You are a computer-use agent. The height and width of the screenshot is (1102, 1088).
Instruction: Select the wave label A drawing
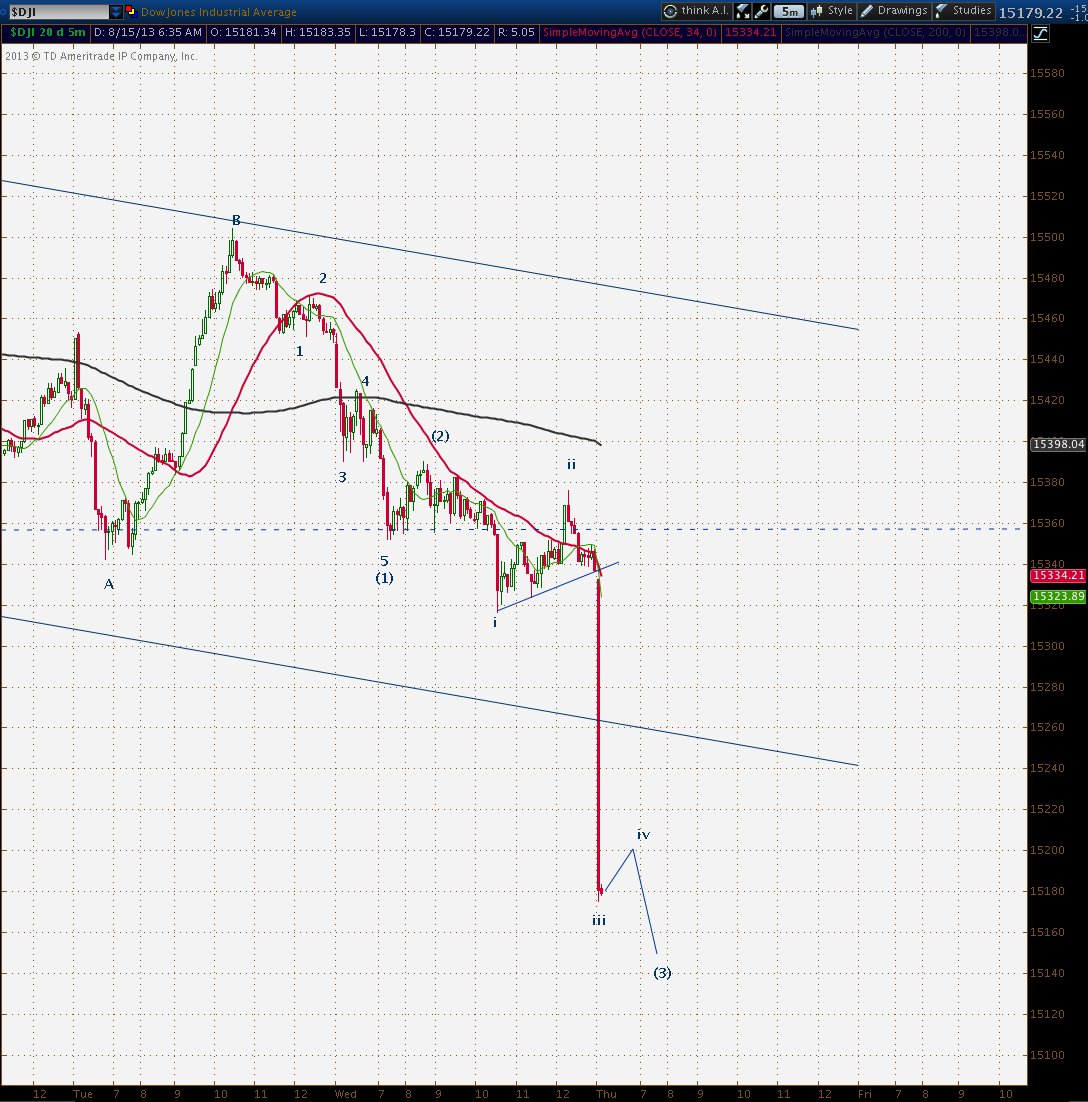[109, 584]
